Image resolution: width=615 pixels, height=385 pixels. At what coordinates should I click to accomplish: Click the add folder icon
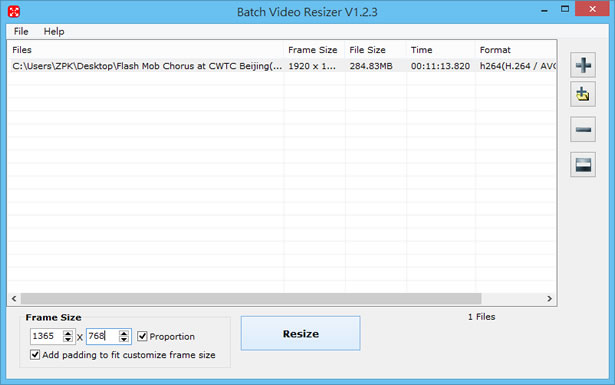[x=583, y=94]
